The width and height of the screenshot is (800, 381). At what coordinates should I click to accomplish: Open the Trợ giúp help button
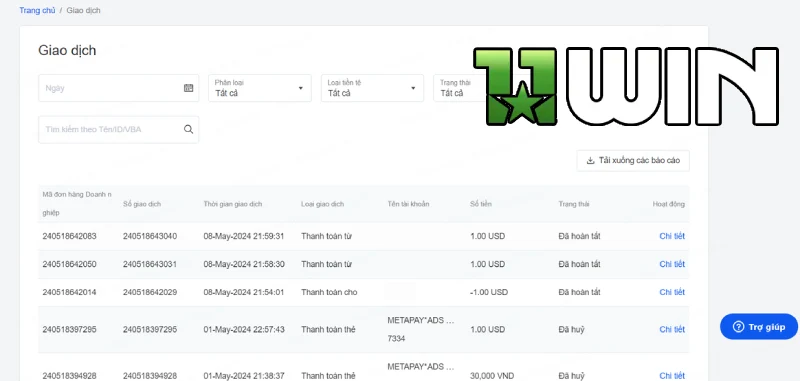(x=759, y=327)
